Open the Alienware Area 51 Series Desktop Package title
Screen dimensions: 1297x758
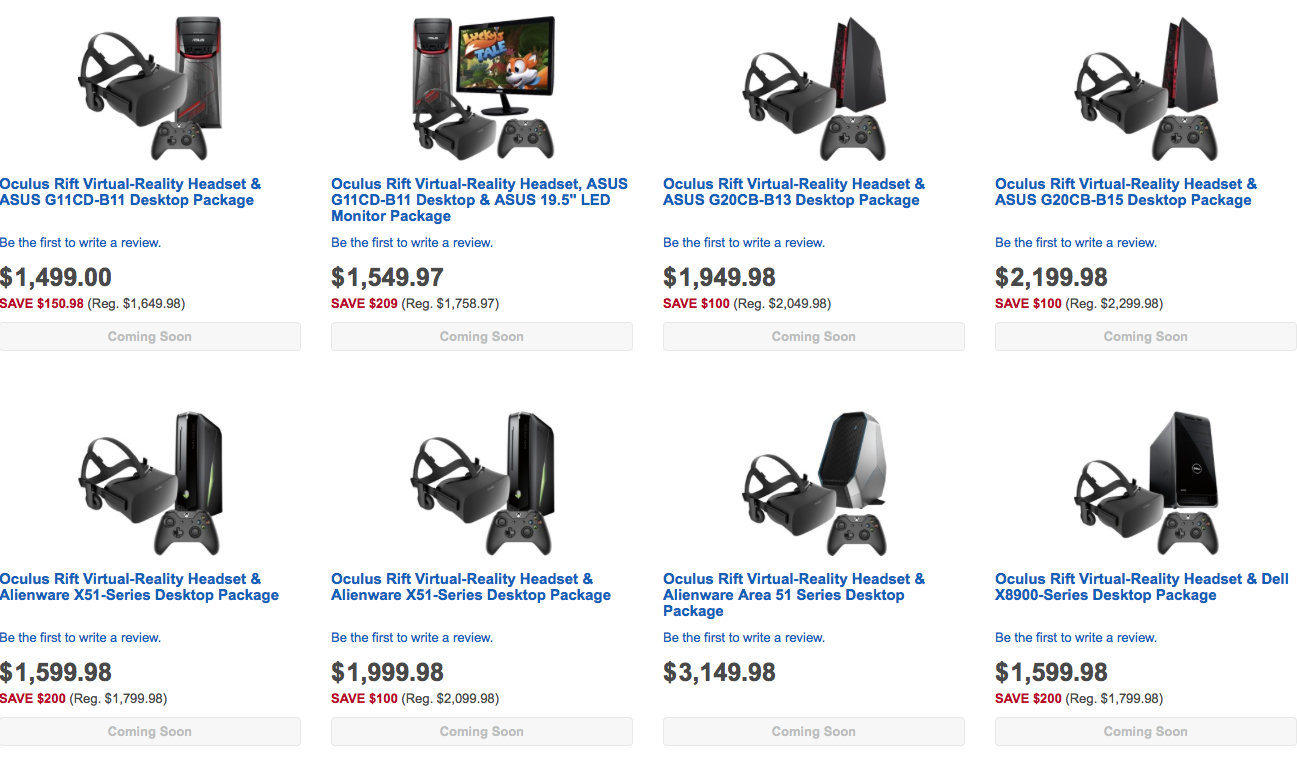[x=793, y=595]
